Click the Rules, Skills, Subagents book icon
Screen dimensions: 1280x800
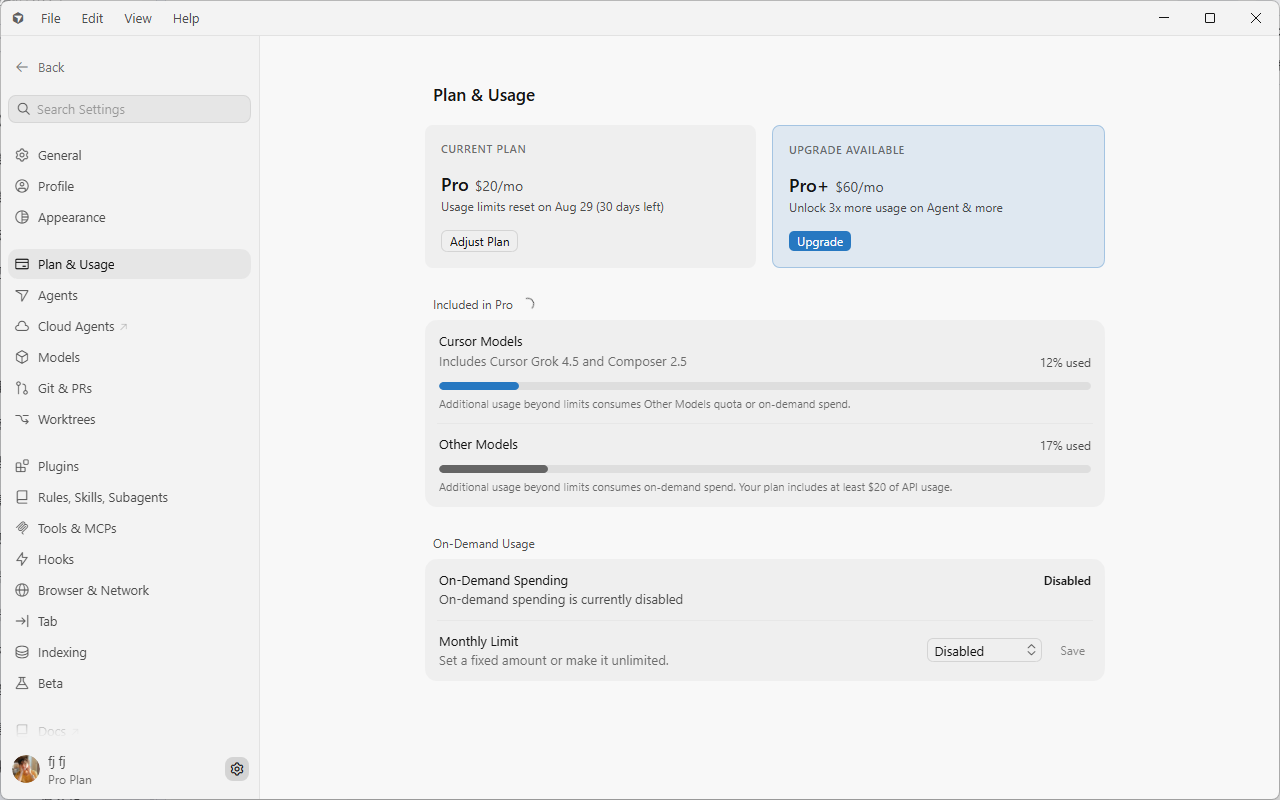pyautogui.click(x=22, y=497)
